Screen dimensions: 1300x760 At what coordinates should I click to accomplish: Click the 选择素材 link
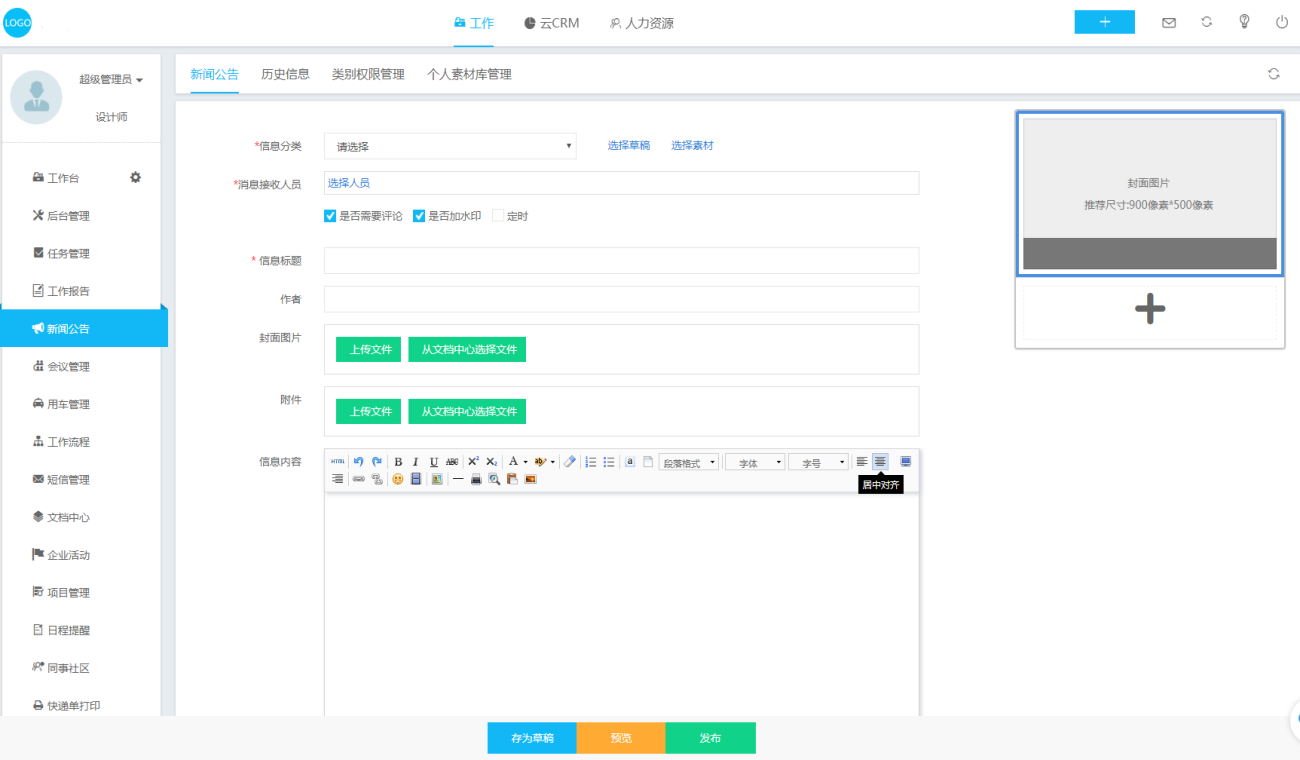pyautogui.click(x=692, y=146)
